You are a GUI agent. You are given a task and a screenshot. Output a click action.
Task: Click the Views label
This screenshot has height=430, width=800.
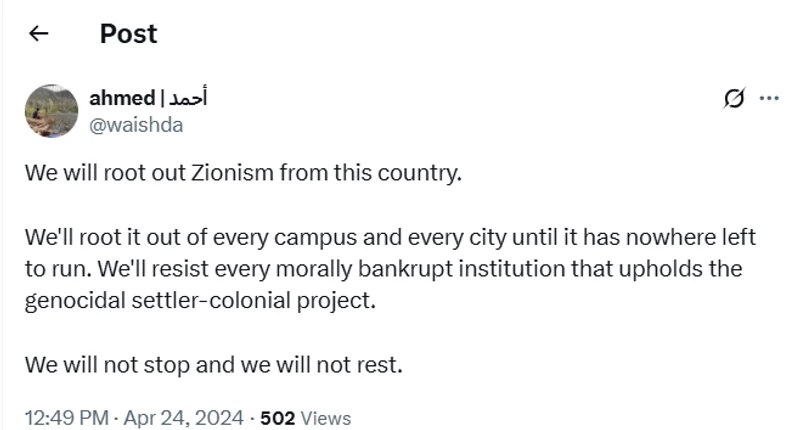(x=324, y=417)
